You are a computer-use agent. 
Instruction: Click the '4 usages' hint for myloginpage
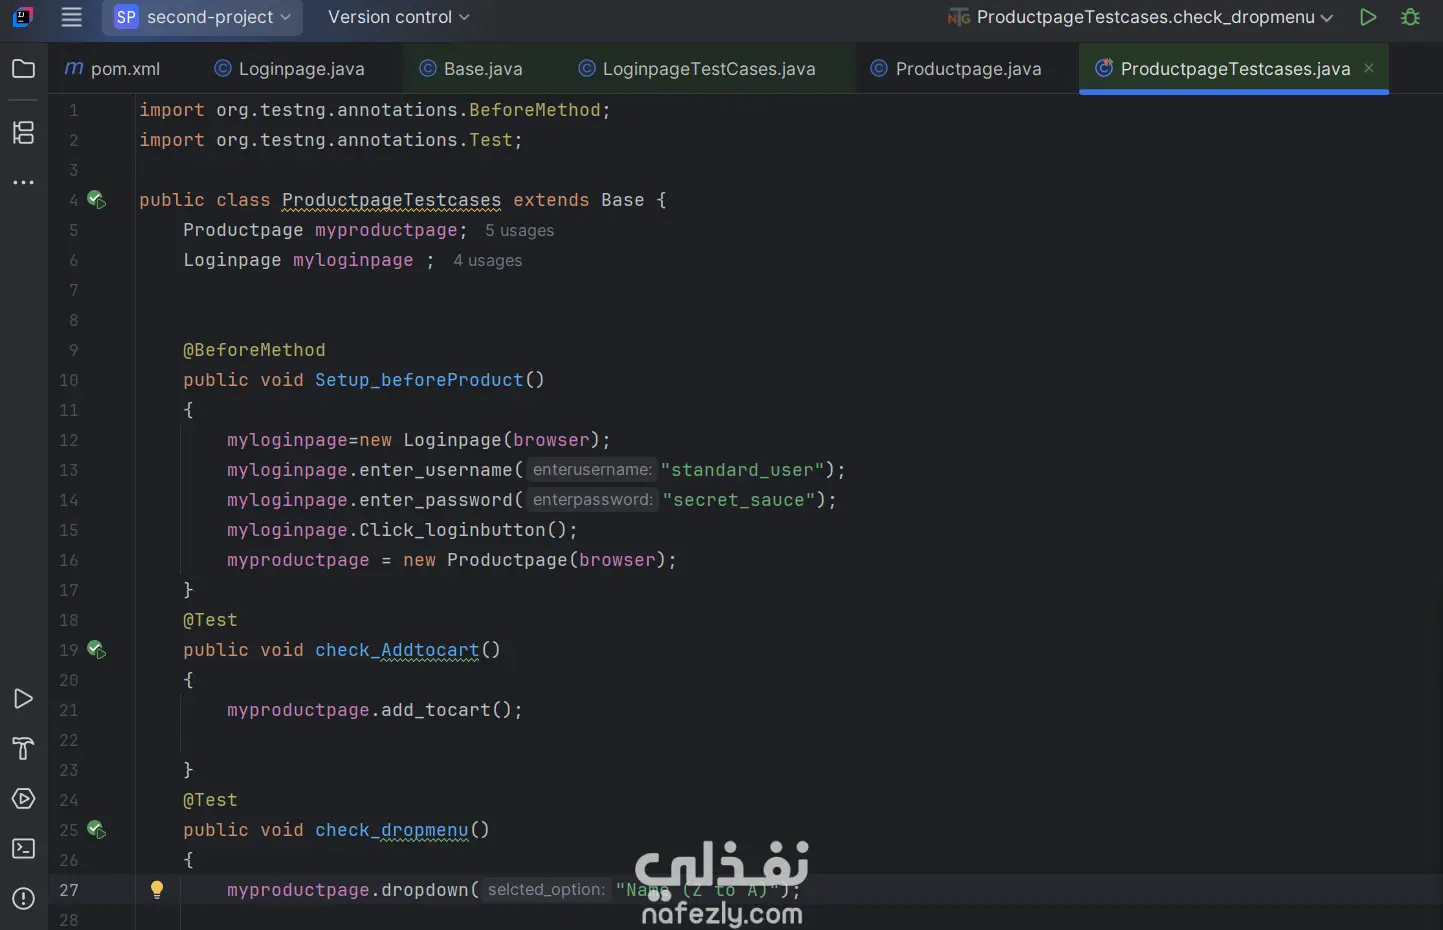[487, 260]
